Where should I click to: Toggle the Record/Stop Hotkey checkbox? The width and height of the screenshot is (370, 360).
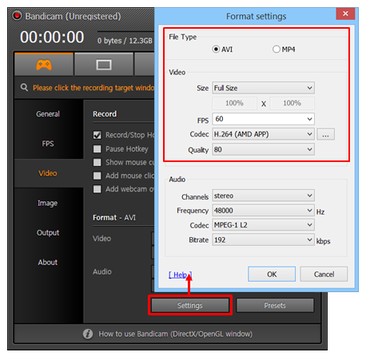coord(97,135)
